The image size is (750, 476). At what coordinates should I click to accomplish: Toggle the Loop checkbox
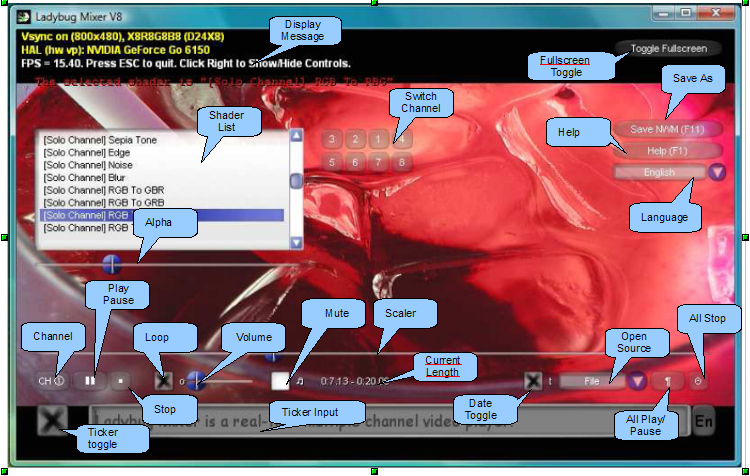[x=164, y=381]
